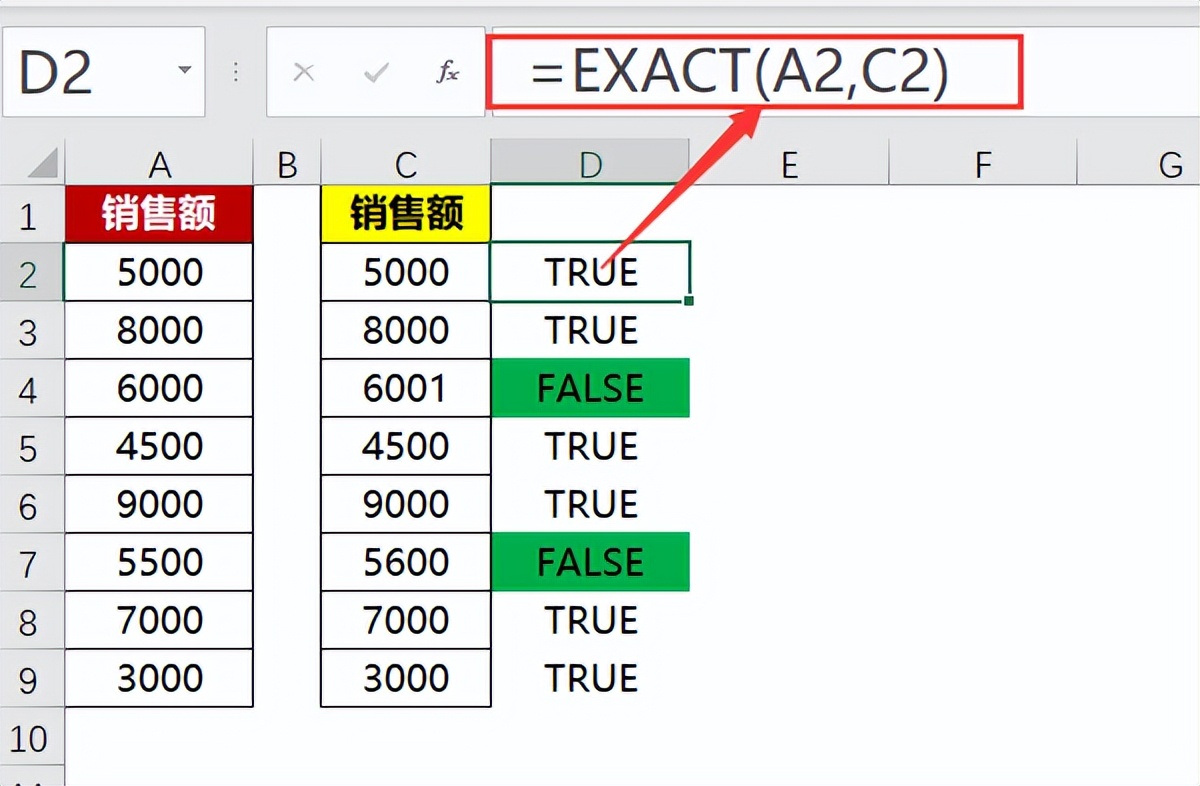
Task: Select cell D6 showing TRUE
Action: 590,503
